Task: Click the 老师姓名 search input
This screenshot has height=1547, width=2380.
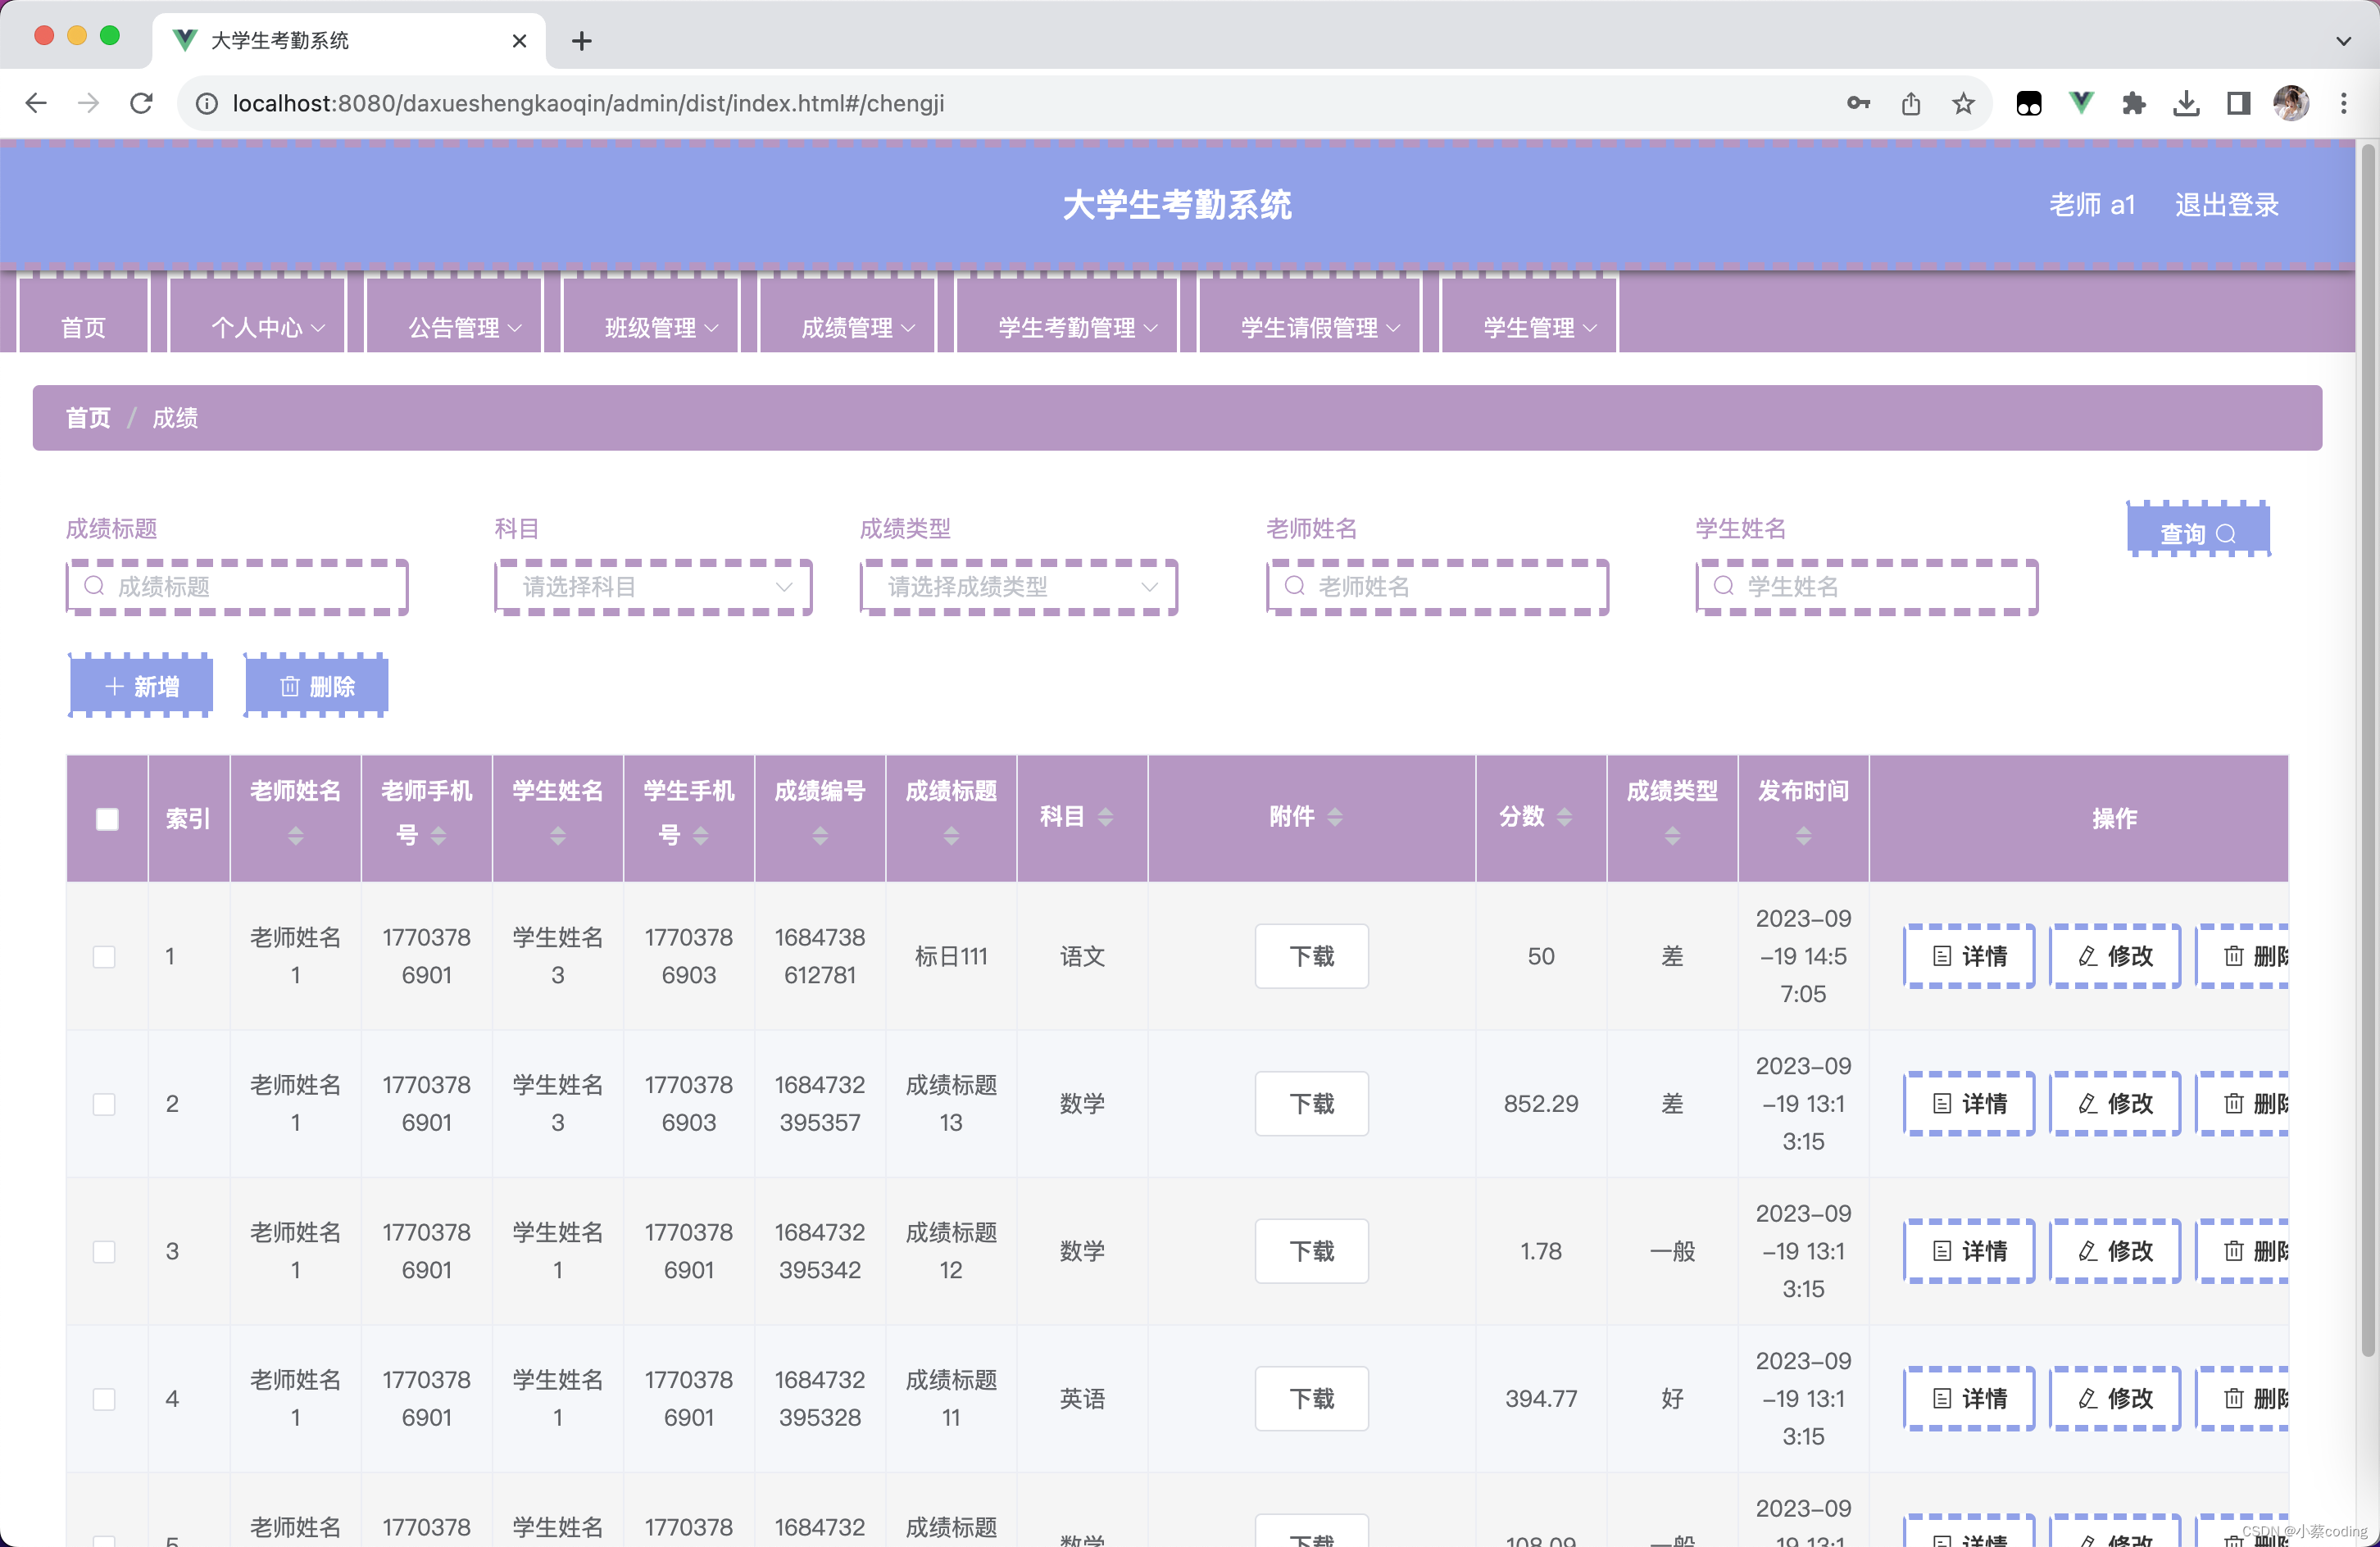Action: tap(1437, 587)
